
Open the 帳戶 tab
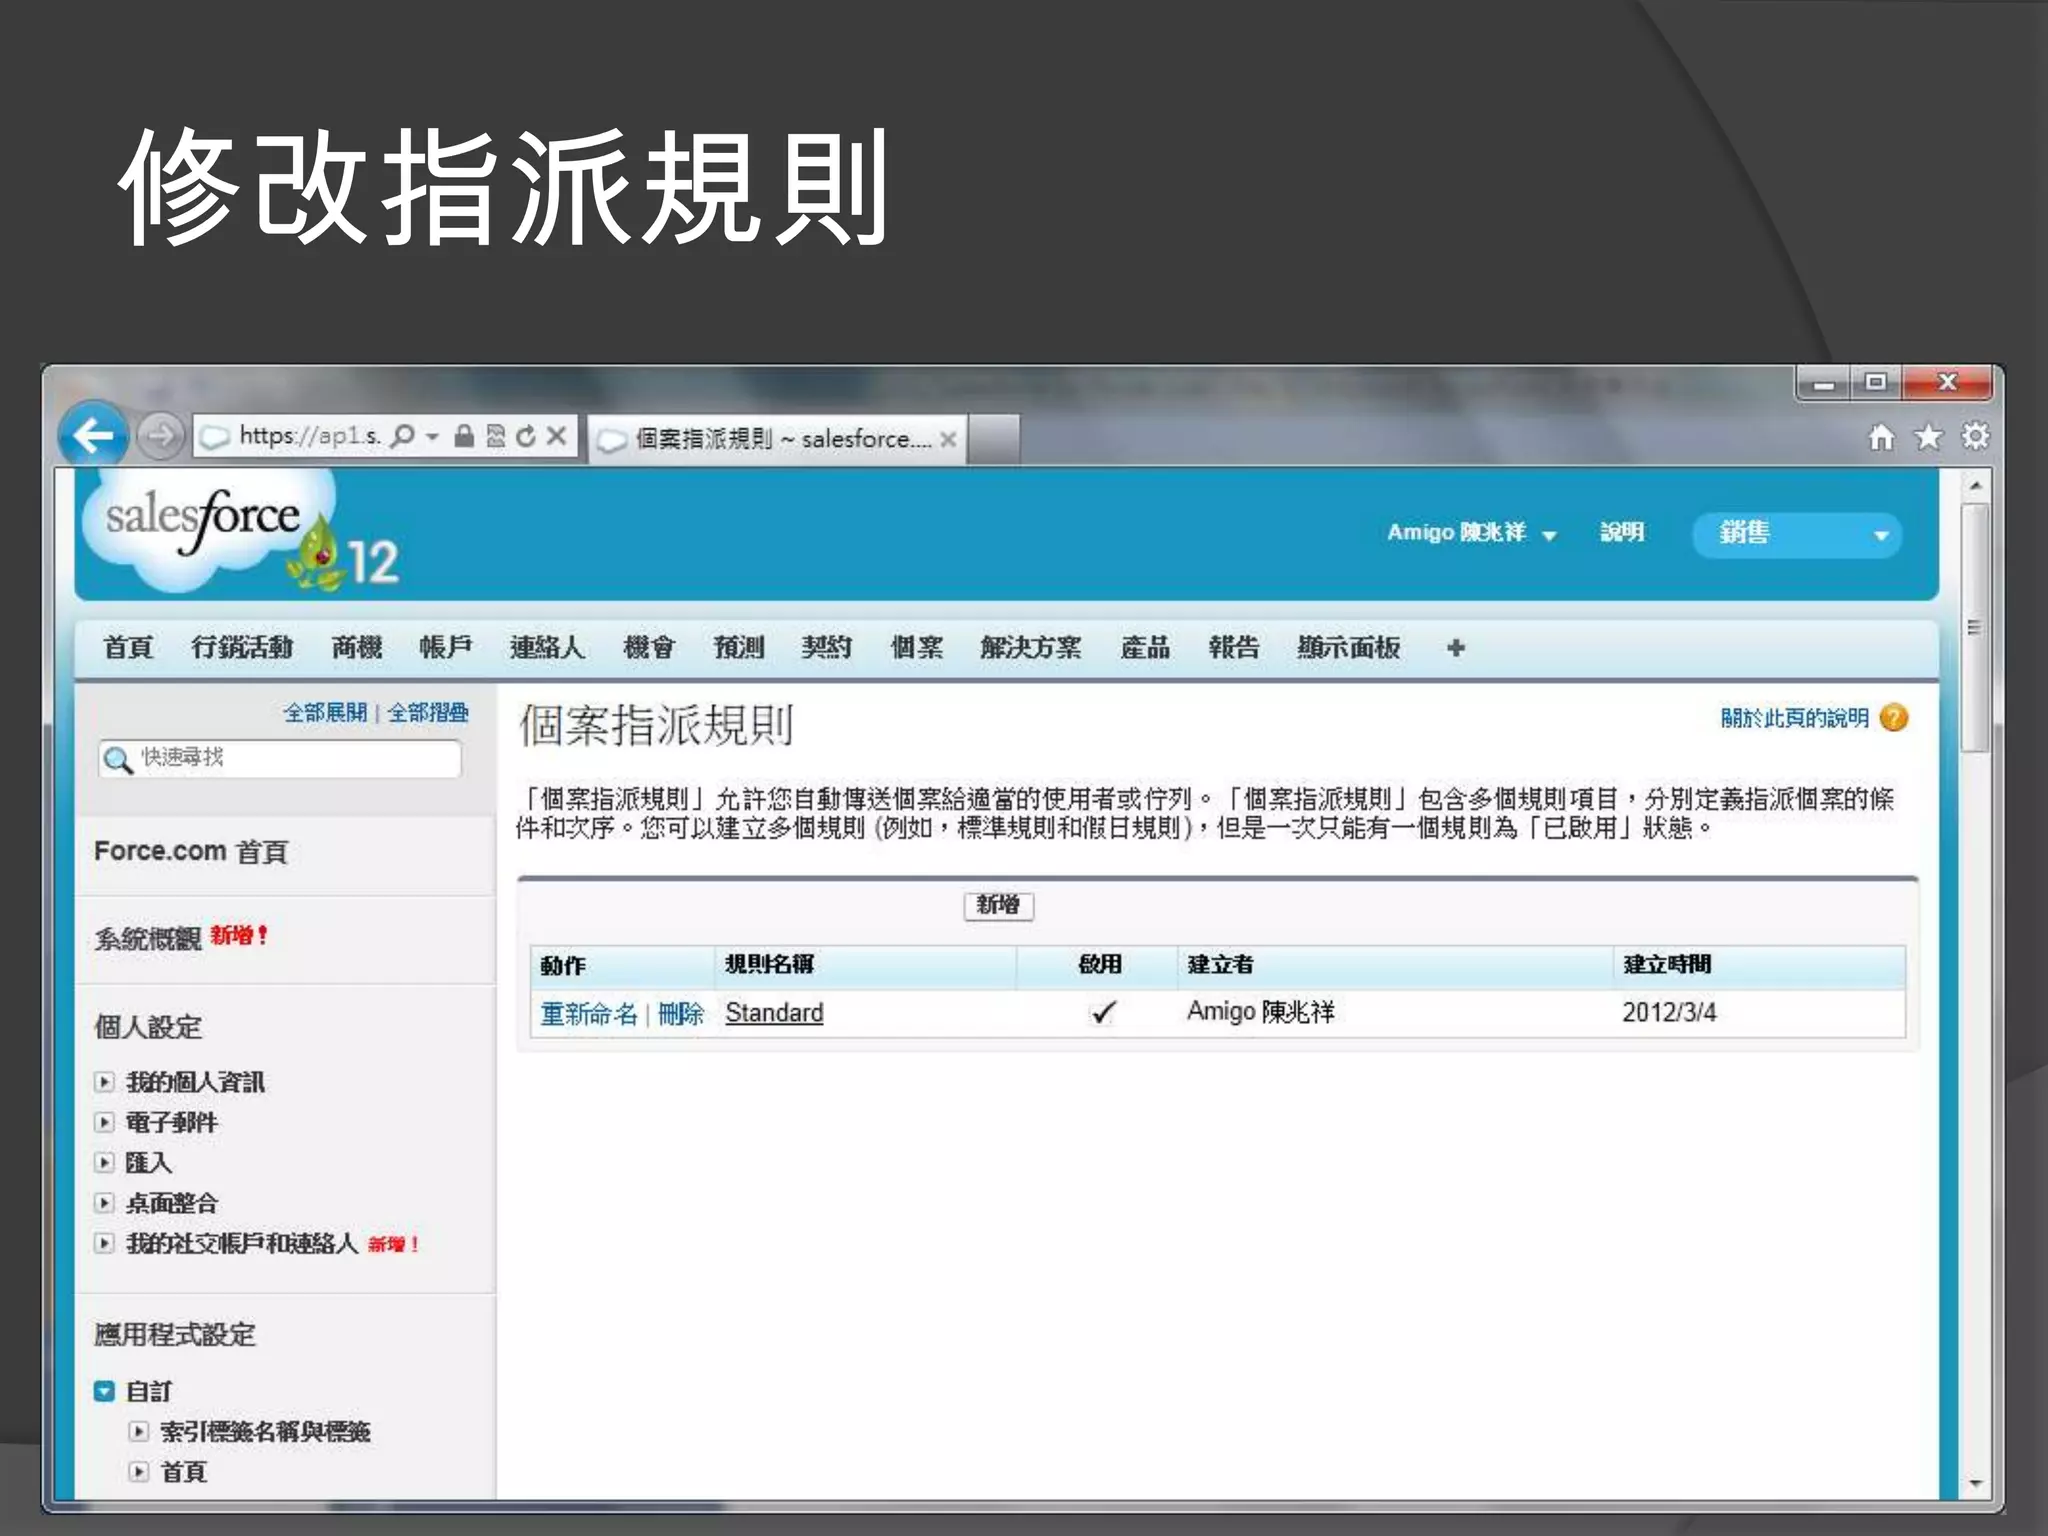(446, 648)
